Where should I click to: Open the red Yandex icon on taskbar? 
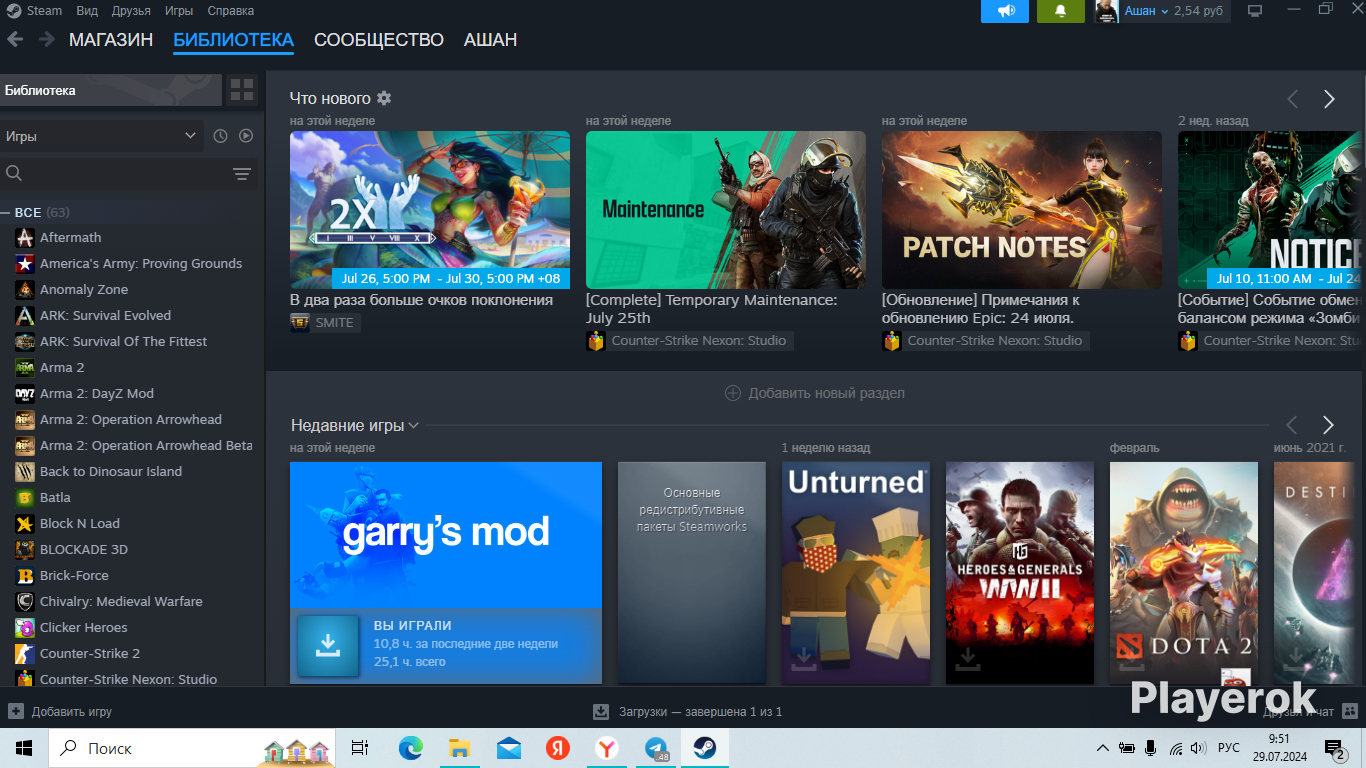(558, 748)
